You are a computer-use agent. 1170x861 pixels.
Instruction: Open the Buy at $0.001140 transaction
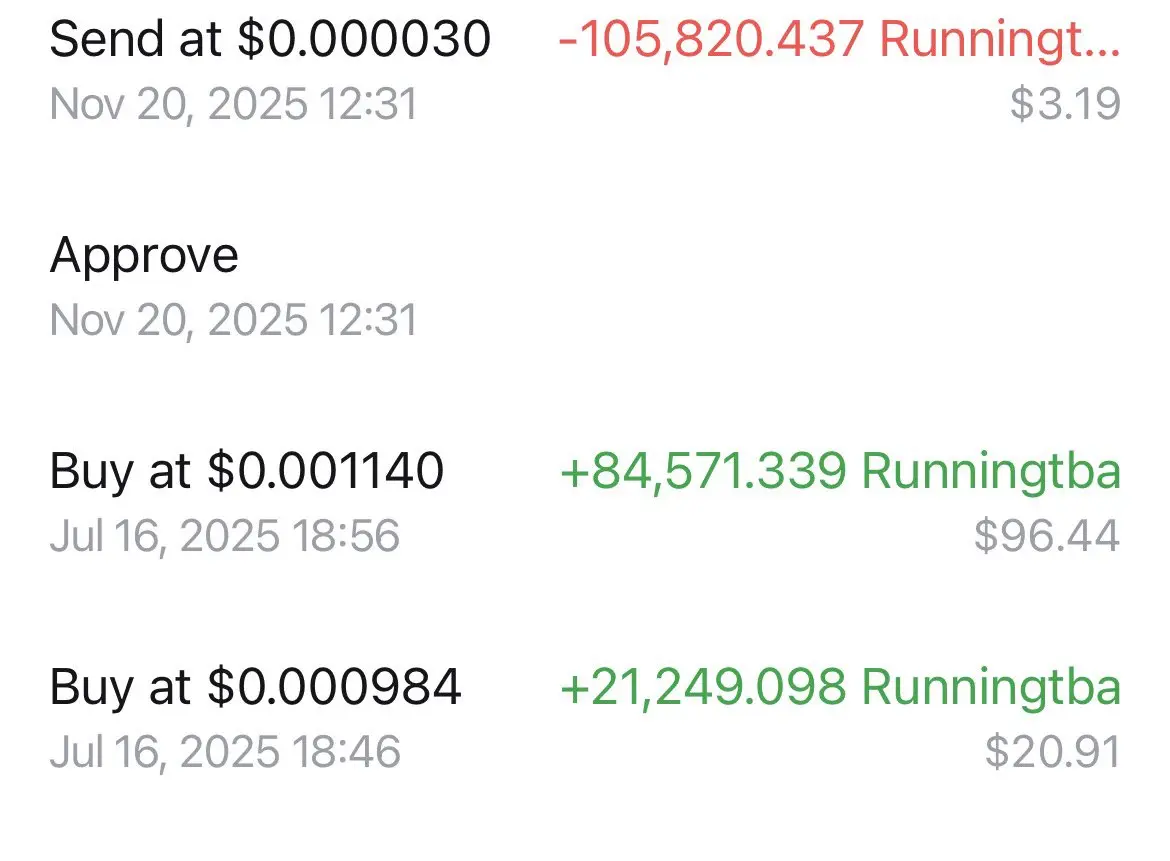(585, 503)
